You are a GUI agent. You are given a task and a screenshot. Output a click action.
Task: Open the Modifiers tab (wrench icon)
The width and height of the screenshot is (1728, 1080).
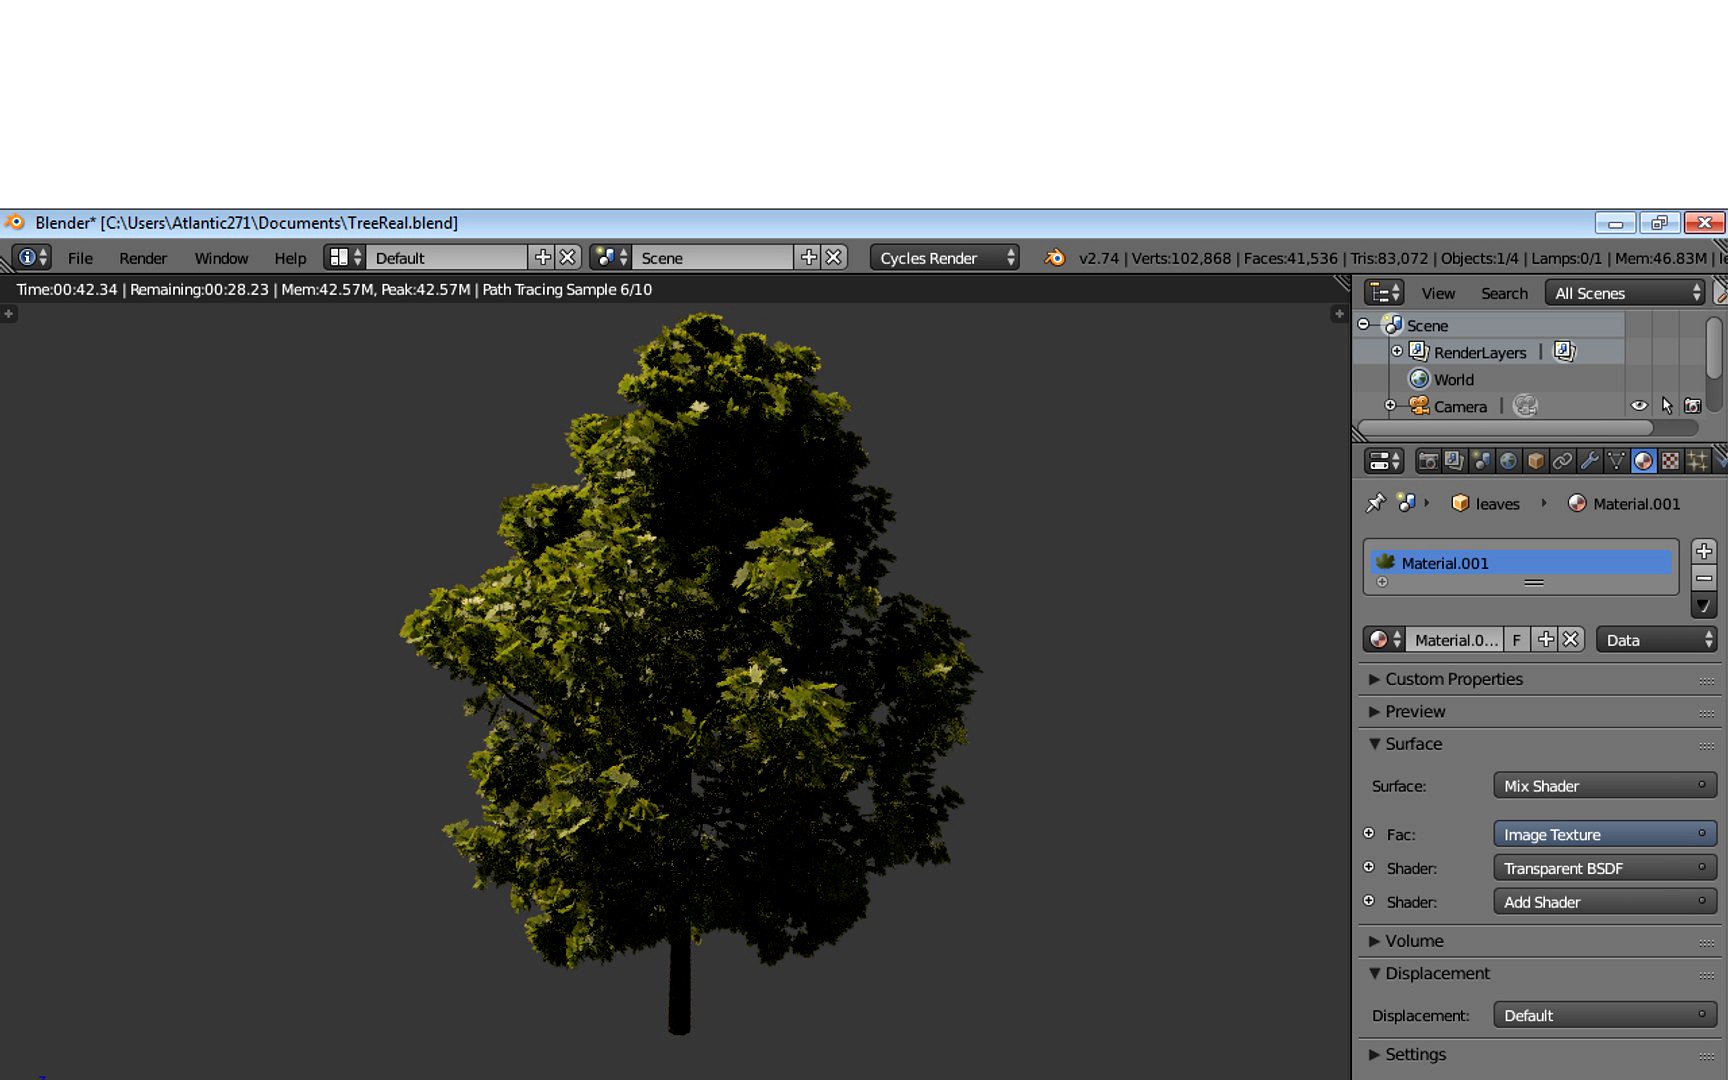coord(1590,460)
